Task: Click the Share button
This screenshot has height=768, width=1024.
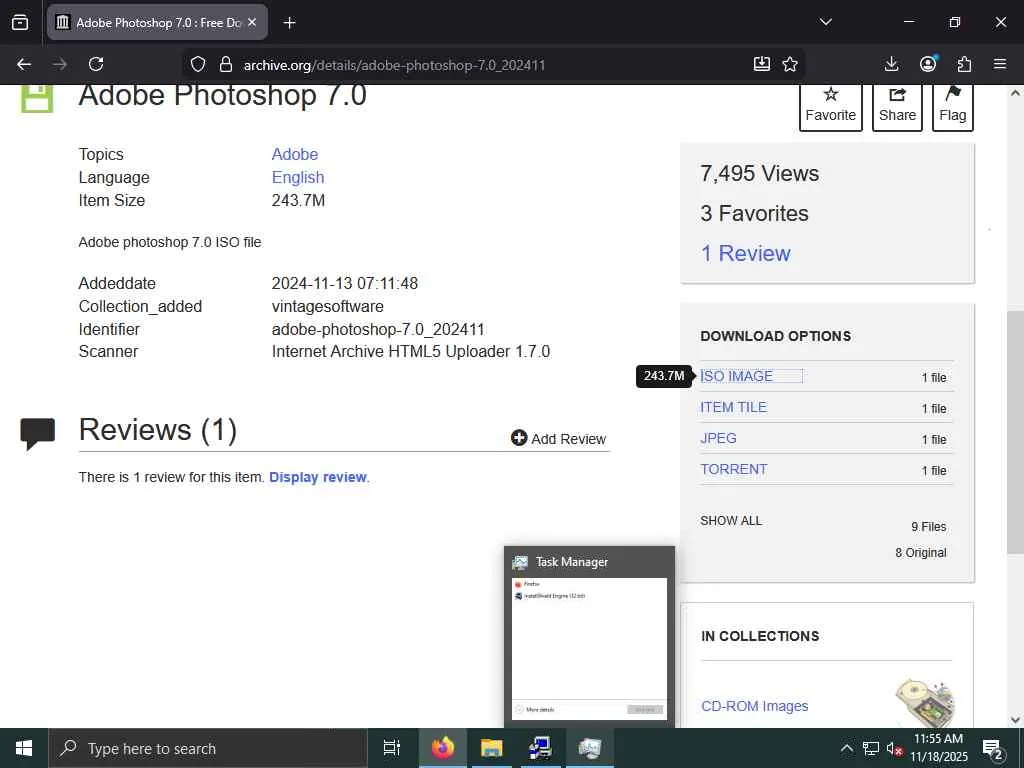Action: pos(897,106)
